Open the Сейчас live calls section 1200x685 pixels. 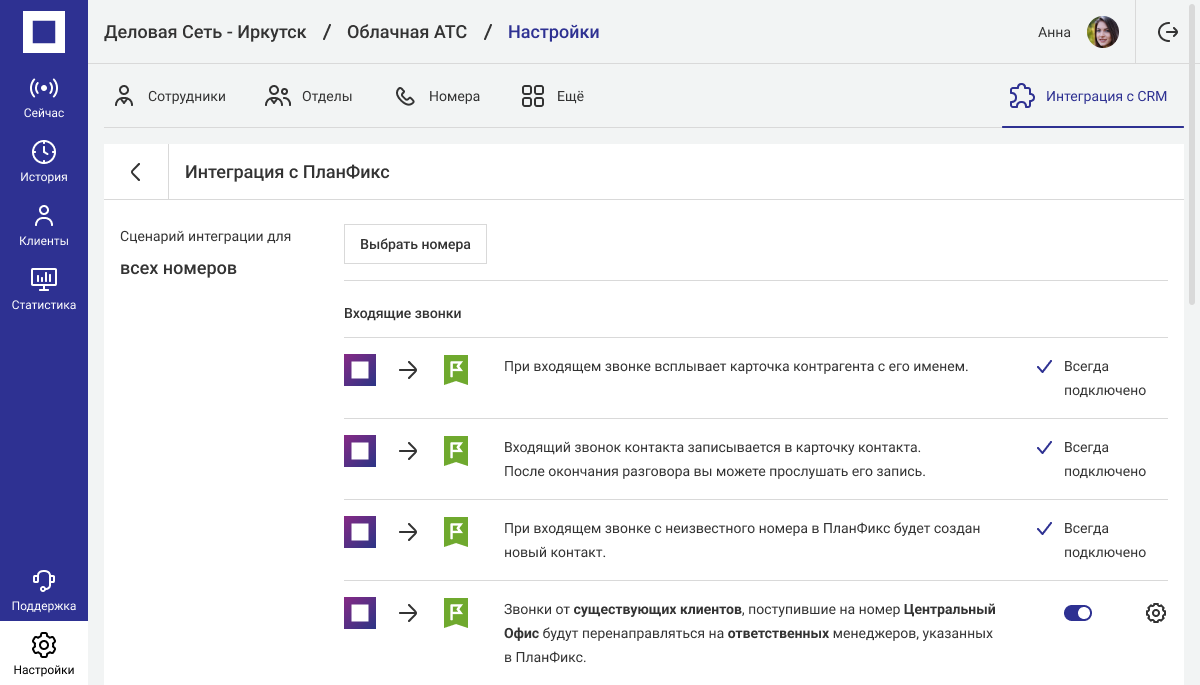pos(44,98)
